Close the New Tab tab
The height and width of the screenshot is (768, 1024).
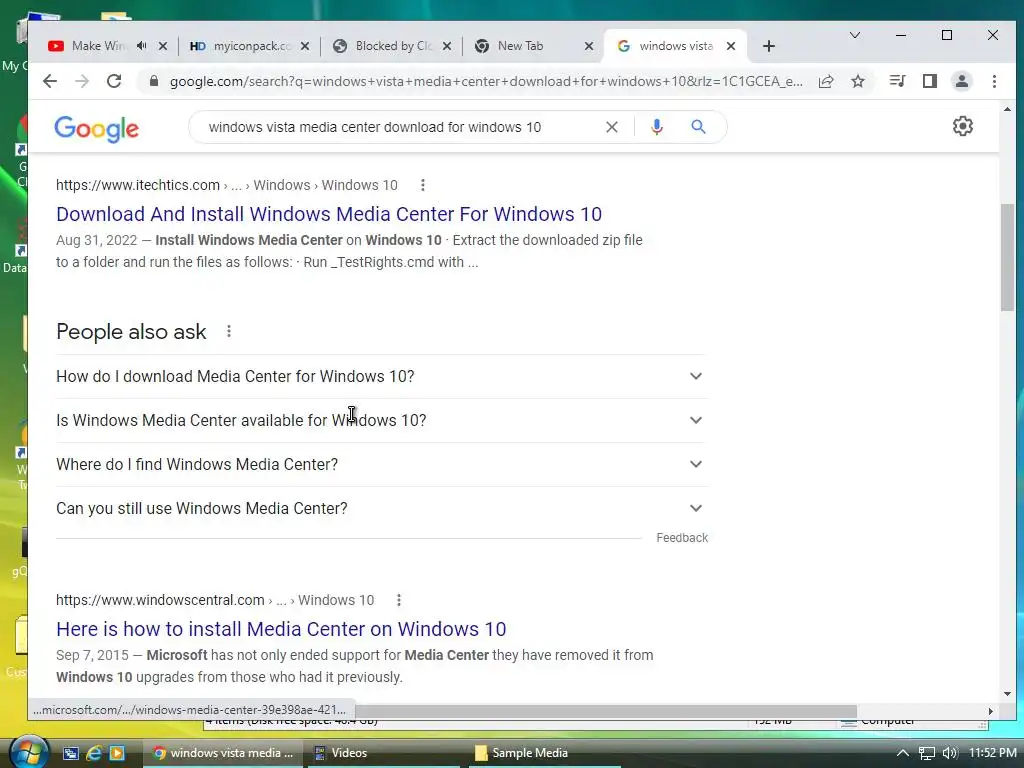click(x=588, y=46)
